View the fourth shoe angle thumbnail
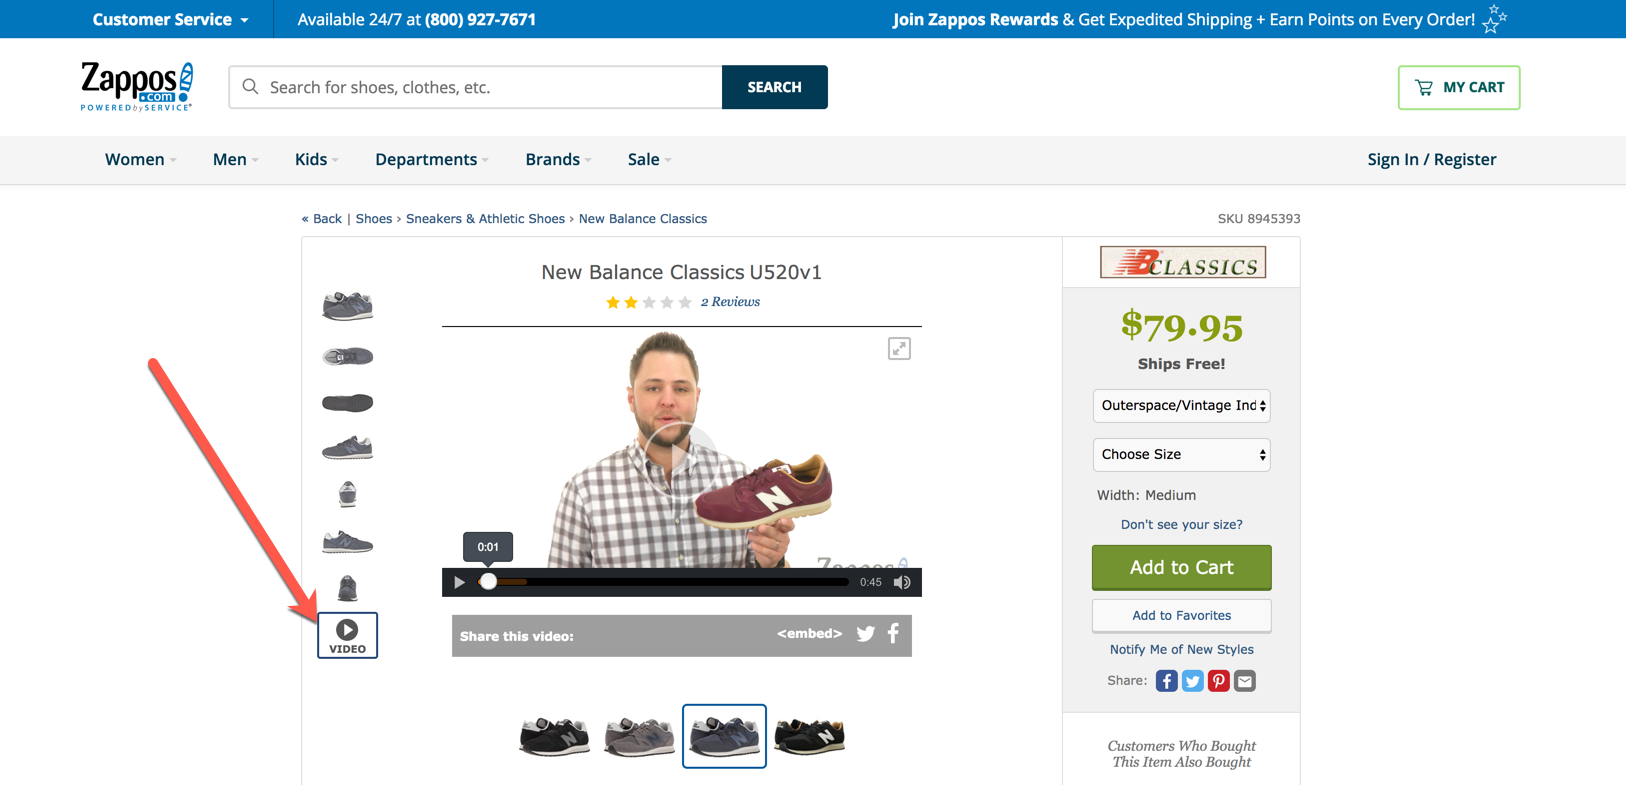Image resolution: width=1626 pixels, height=785 pixels. (x=347, y=448)
